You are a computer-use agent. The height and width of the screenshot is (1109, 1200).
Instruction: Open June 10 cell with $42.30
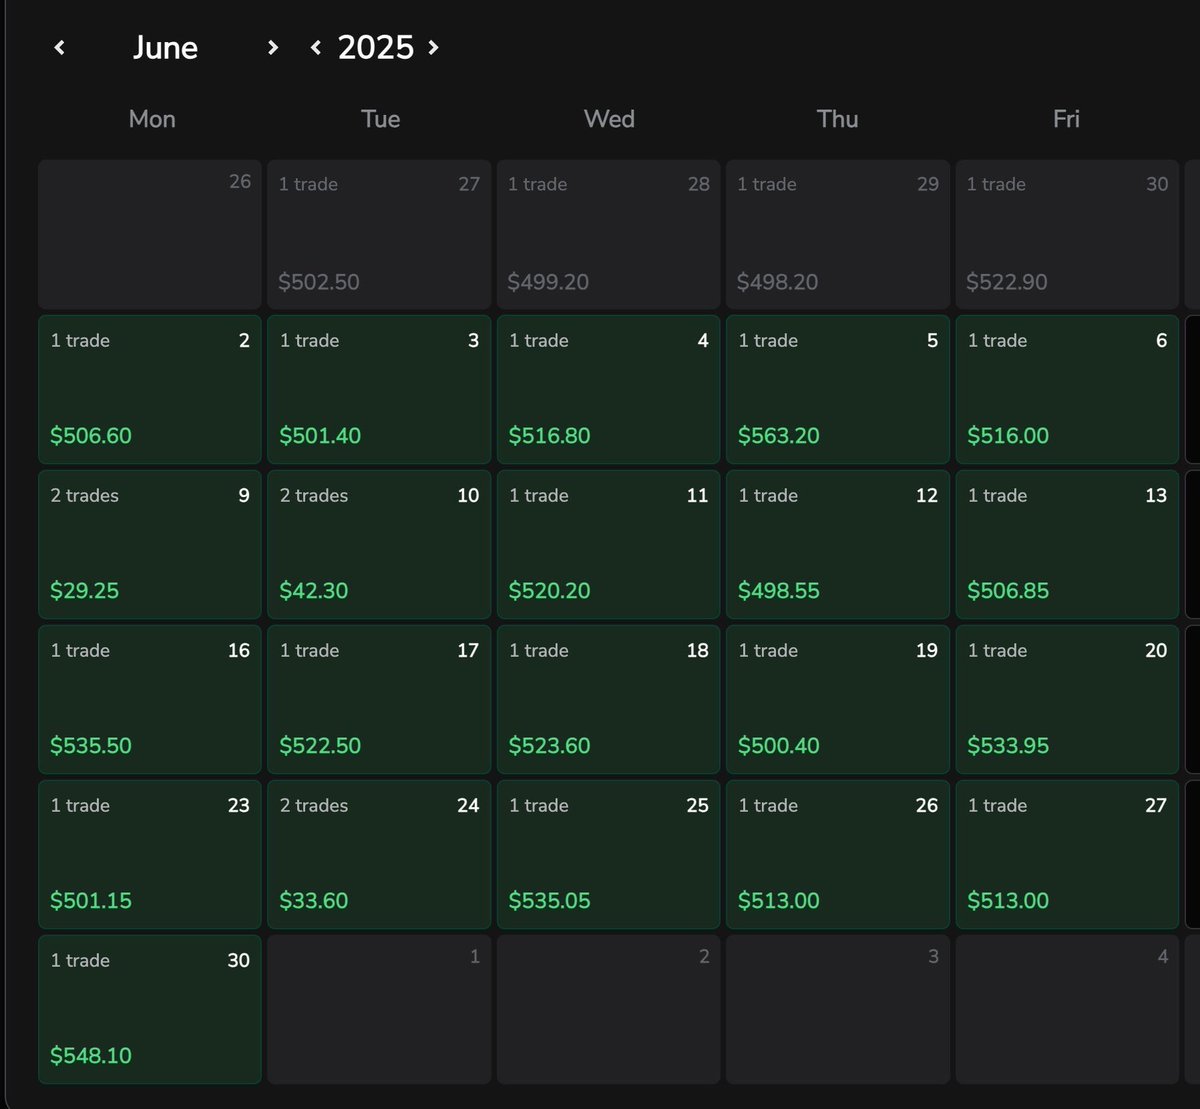(379, 545)
